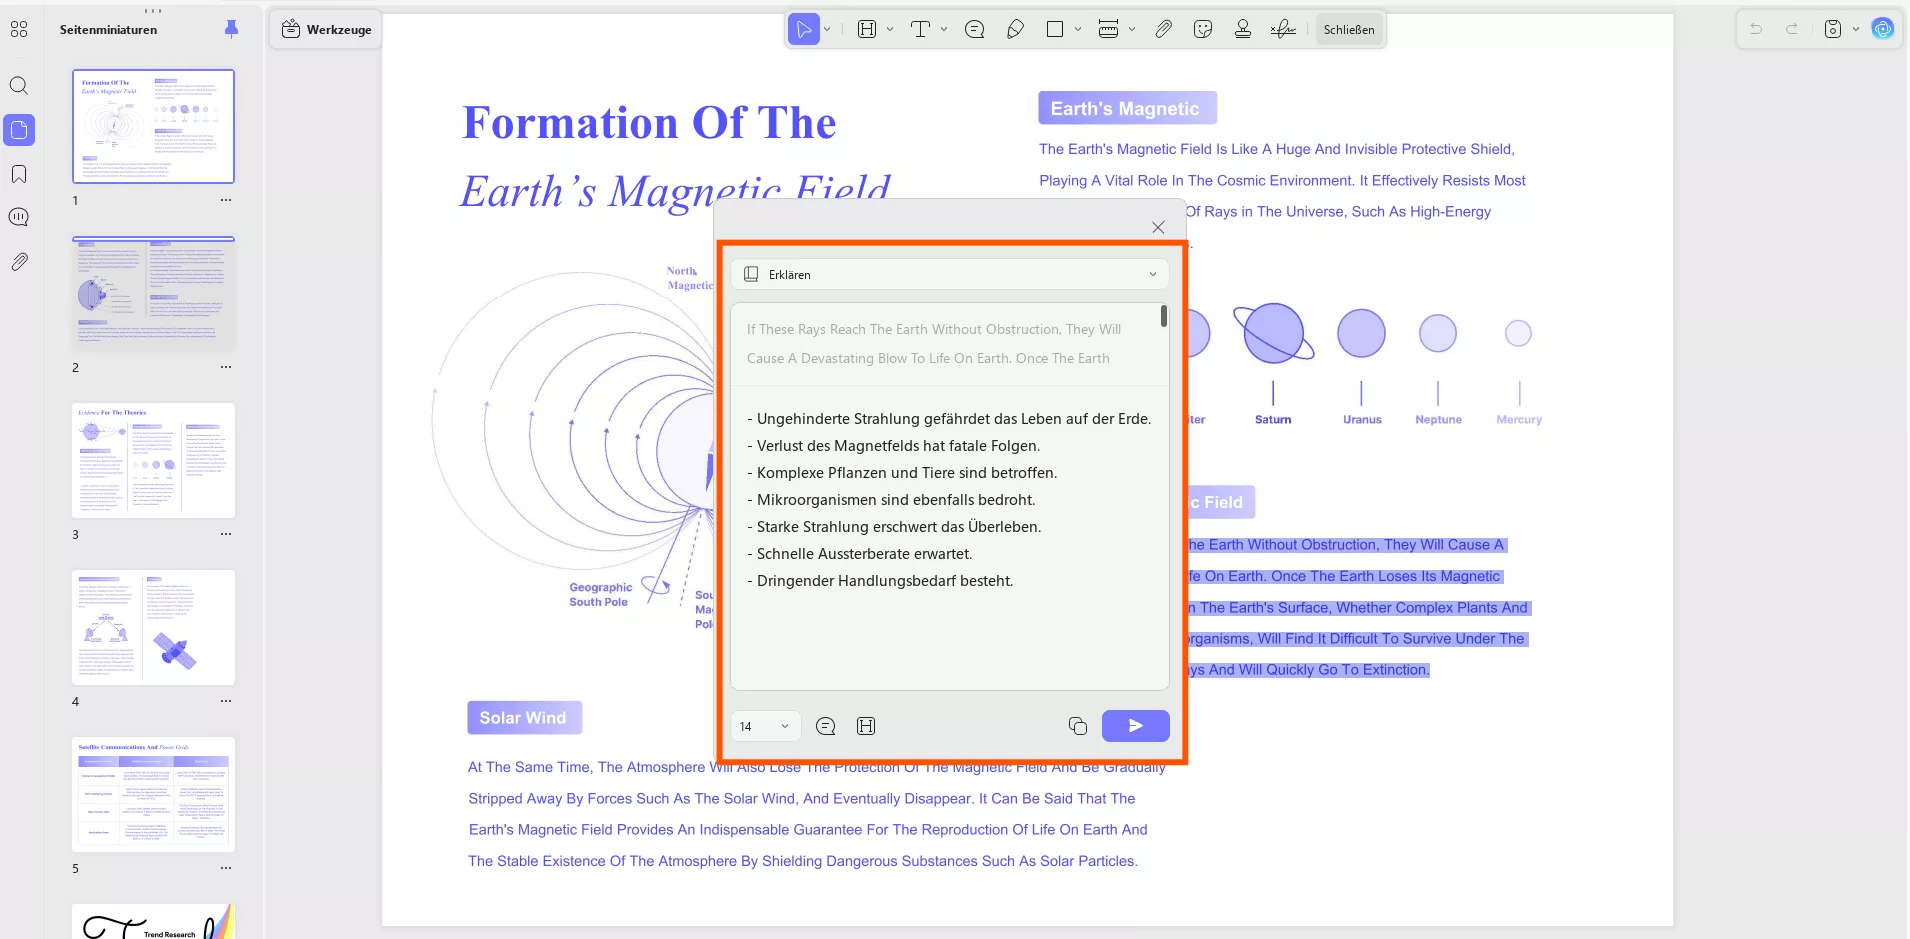
Task: Click the "Solar Wind" heading in the document
Action: click(x=524, y=718)
